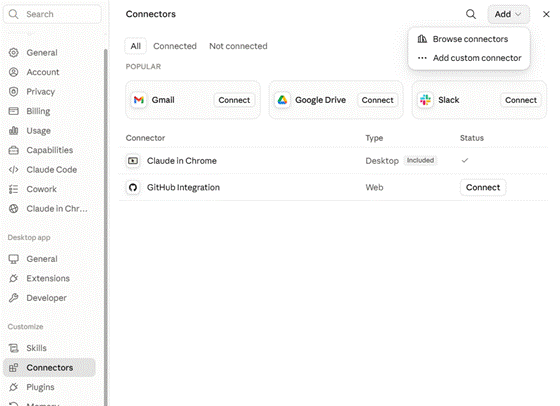Open connector search magnifier in header
This screenshot has width=560, height=406.
click(471, 14)
